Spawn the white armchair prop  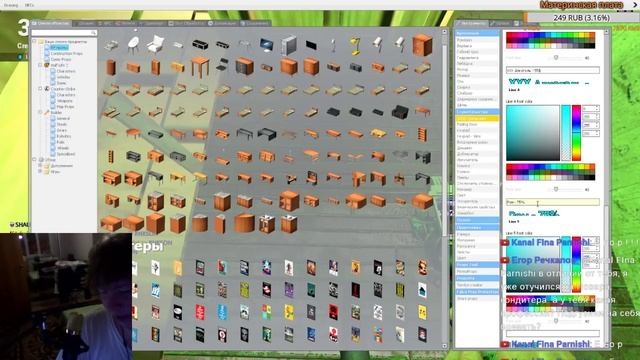[155, 44]
